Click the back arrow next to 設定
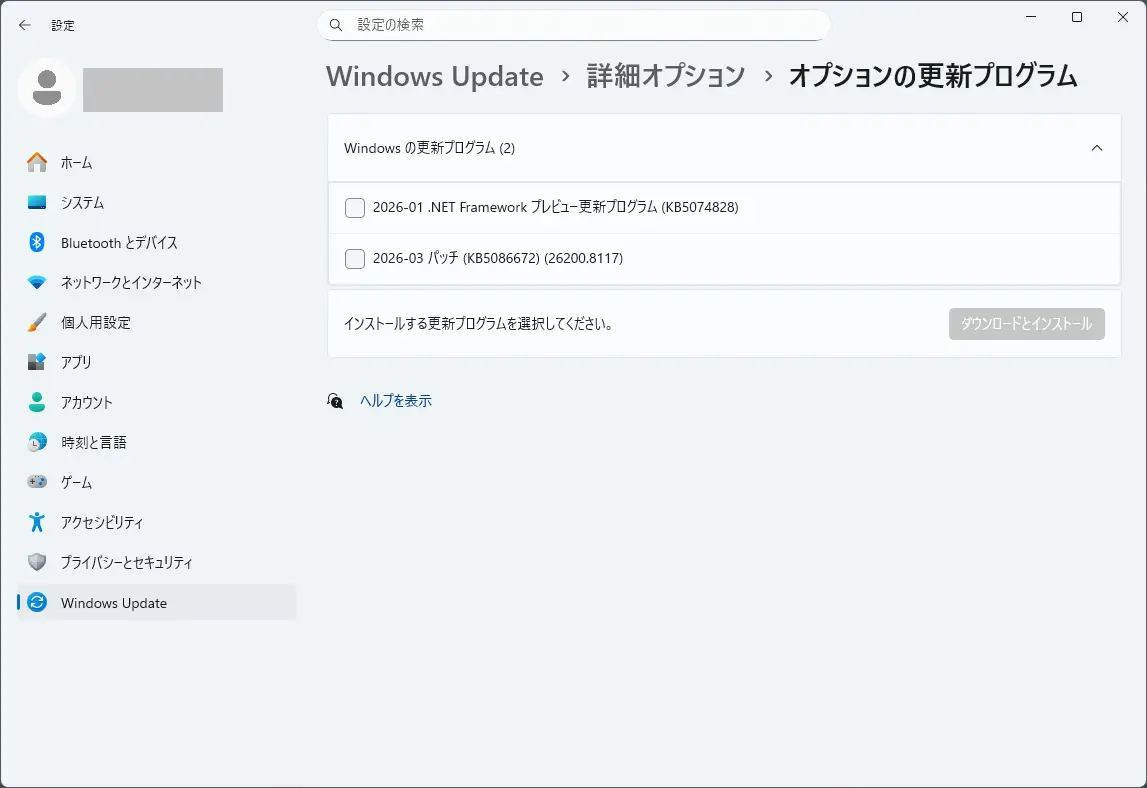The width and height of the screenshot is (1147, 788). tap(25, 25)
